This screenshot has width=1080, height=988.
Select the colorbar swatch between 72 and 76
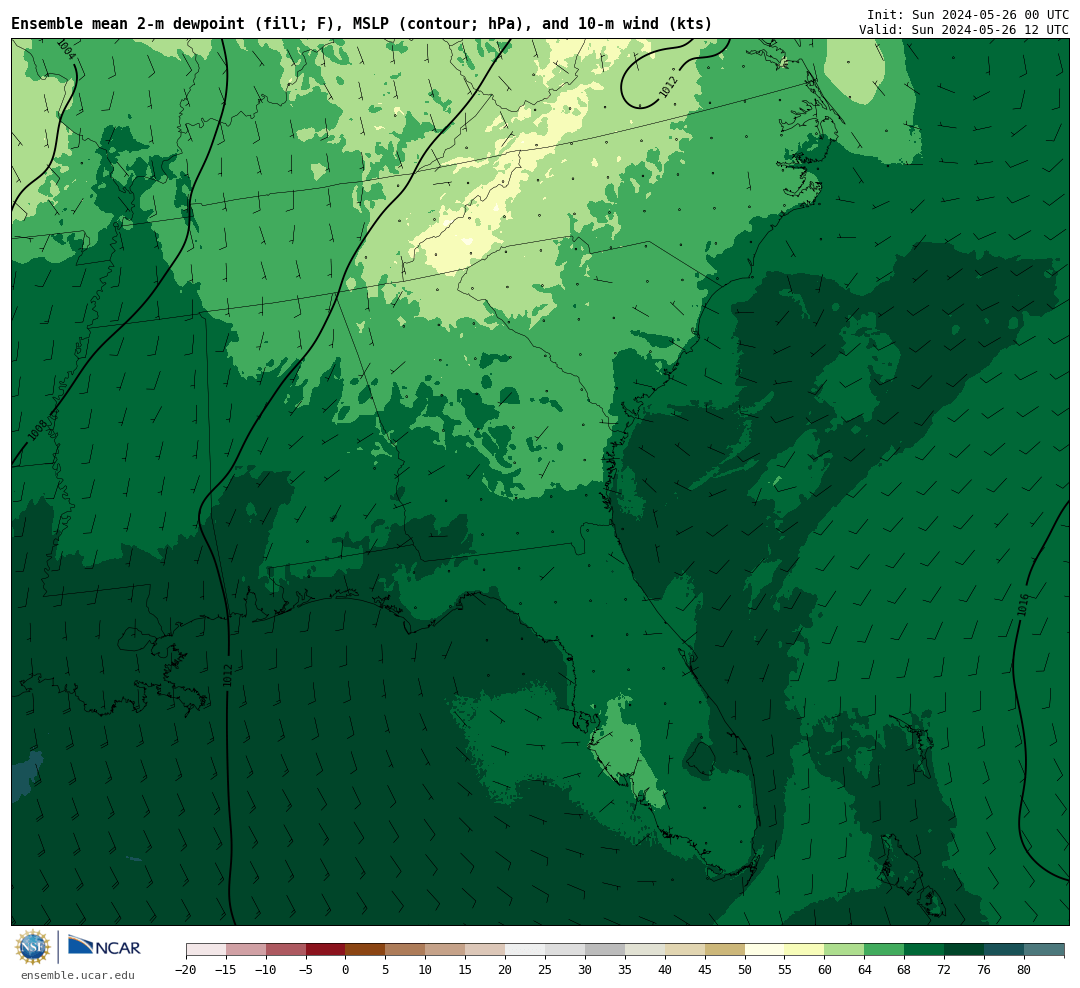click(x=965, y=950)
